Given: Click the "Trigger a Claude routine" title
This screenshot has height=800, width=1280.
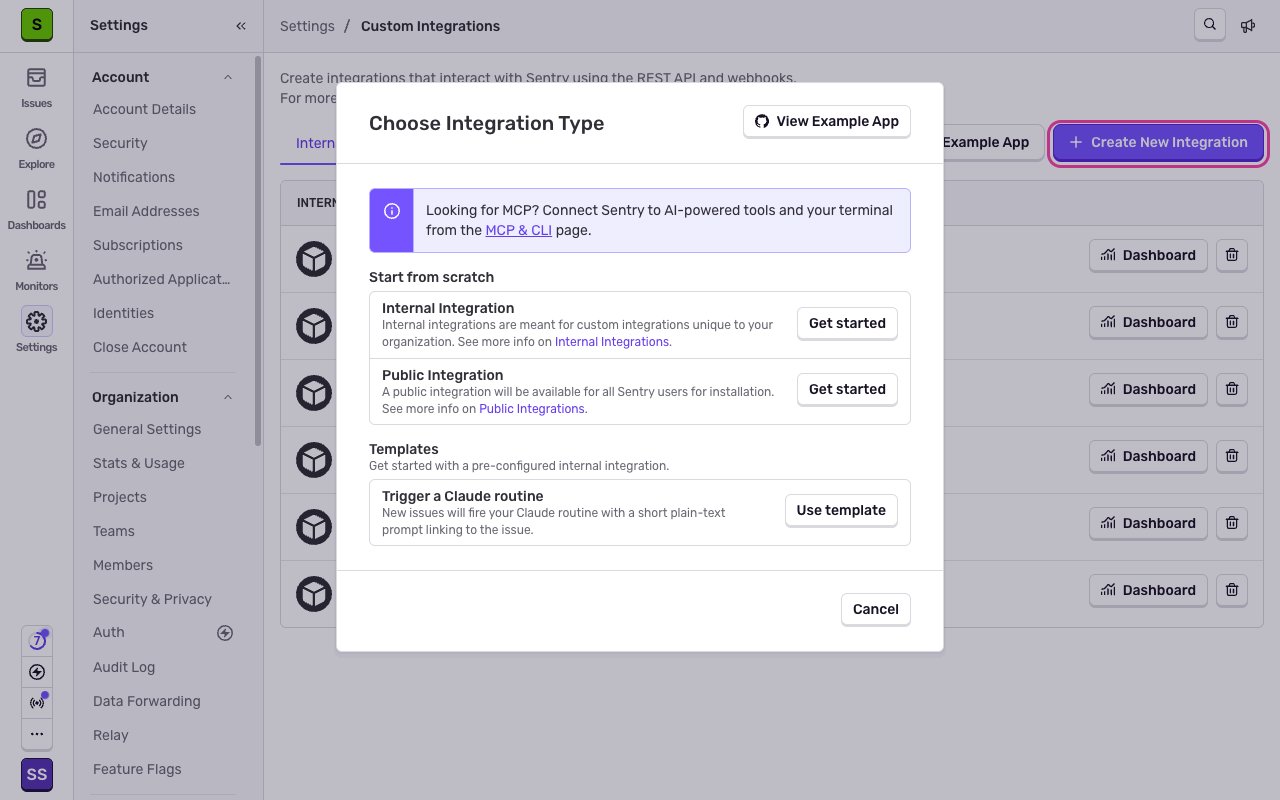Looking at the screenshot, I should pyautogui.click(x=463, y=496).
